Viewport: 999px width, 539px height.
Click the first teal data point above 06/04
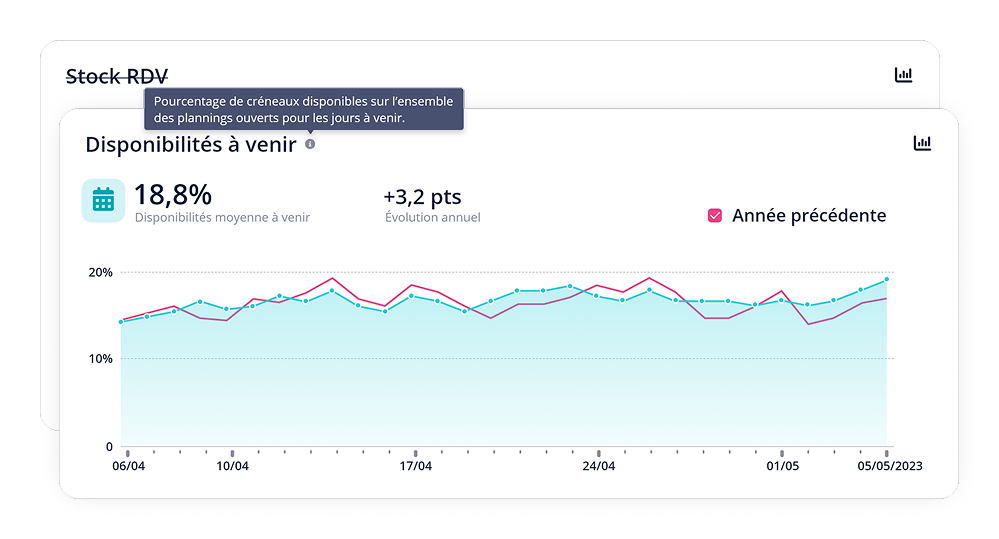pyautogui.click(x=121, y=322)
